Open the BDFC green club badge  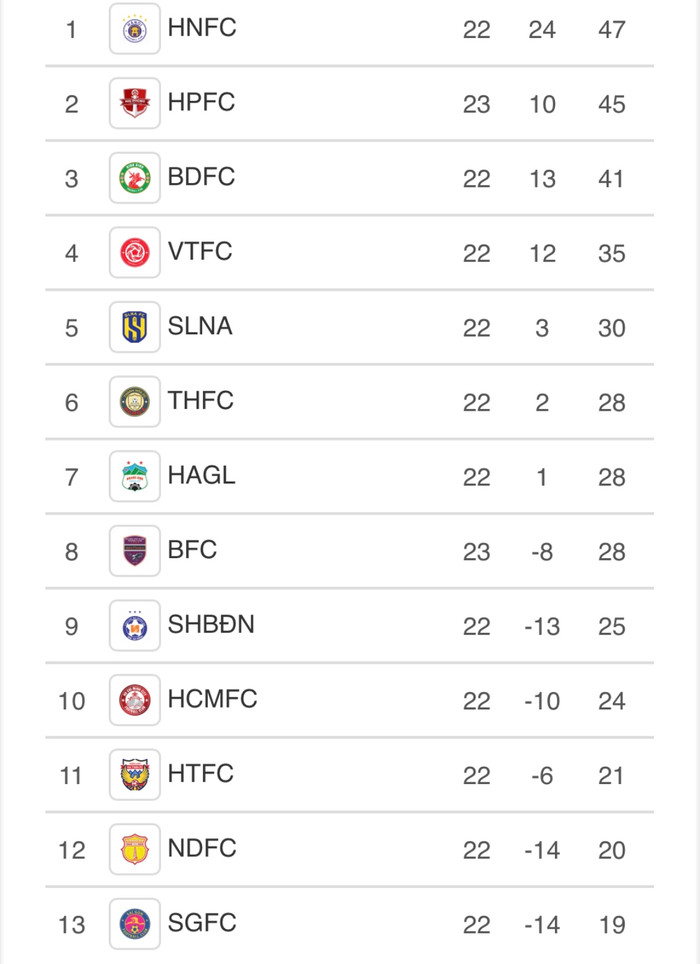134,178
